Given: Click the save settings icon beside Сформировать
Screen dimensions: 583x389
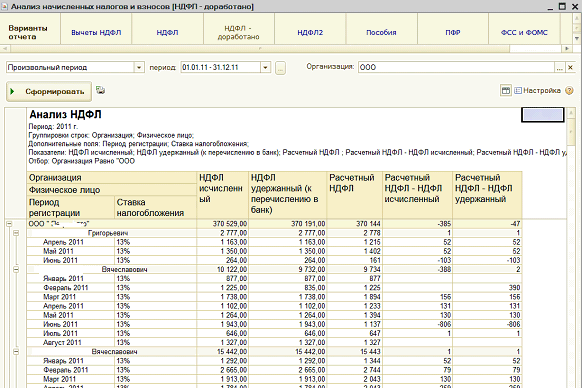Looking at the screenshot, I should point(100,90).
